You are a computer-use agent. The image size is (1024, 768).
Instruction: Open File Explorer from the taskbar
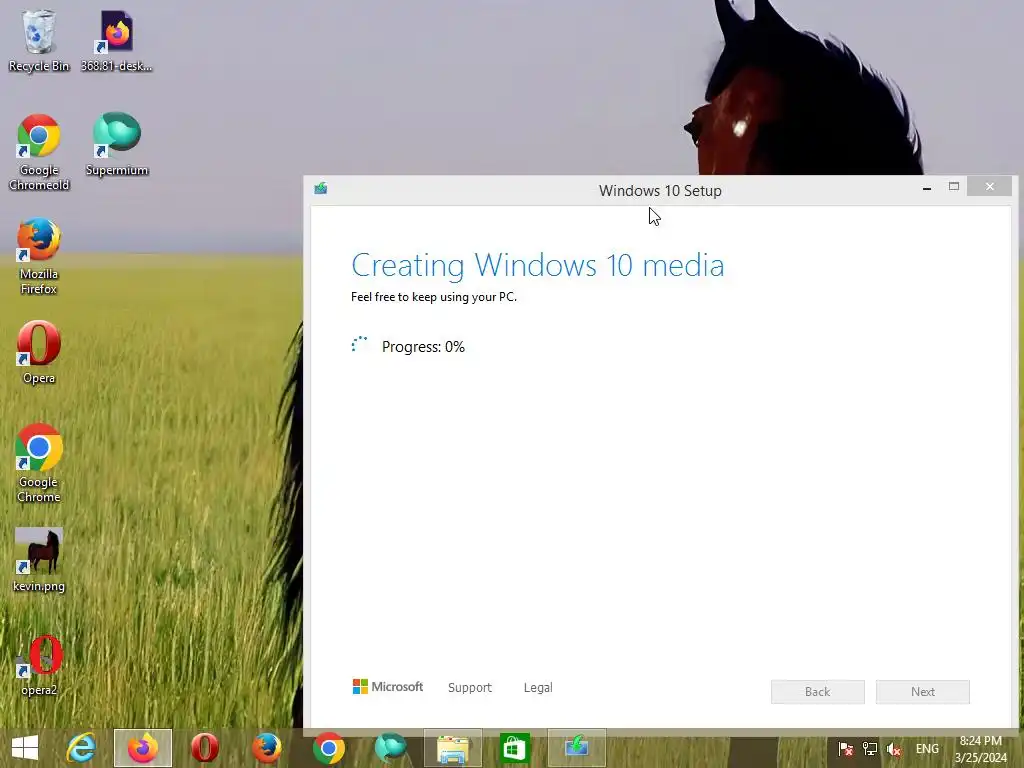[x=453, y=748]
